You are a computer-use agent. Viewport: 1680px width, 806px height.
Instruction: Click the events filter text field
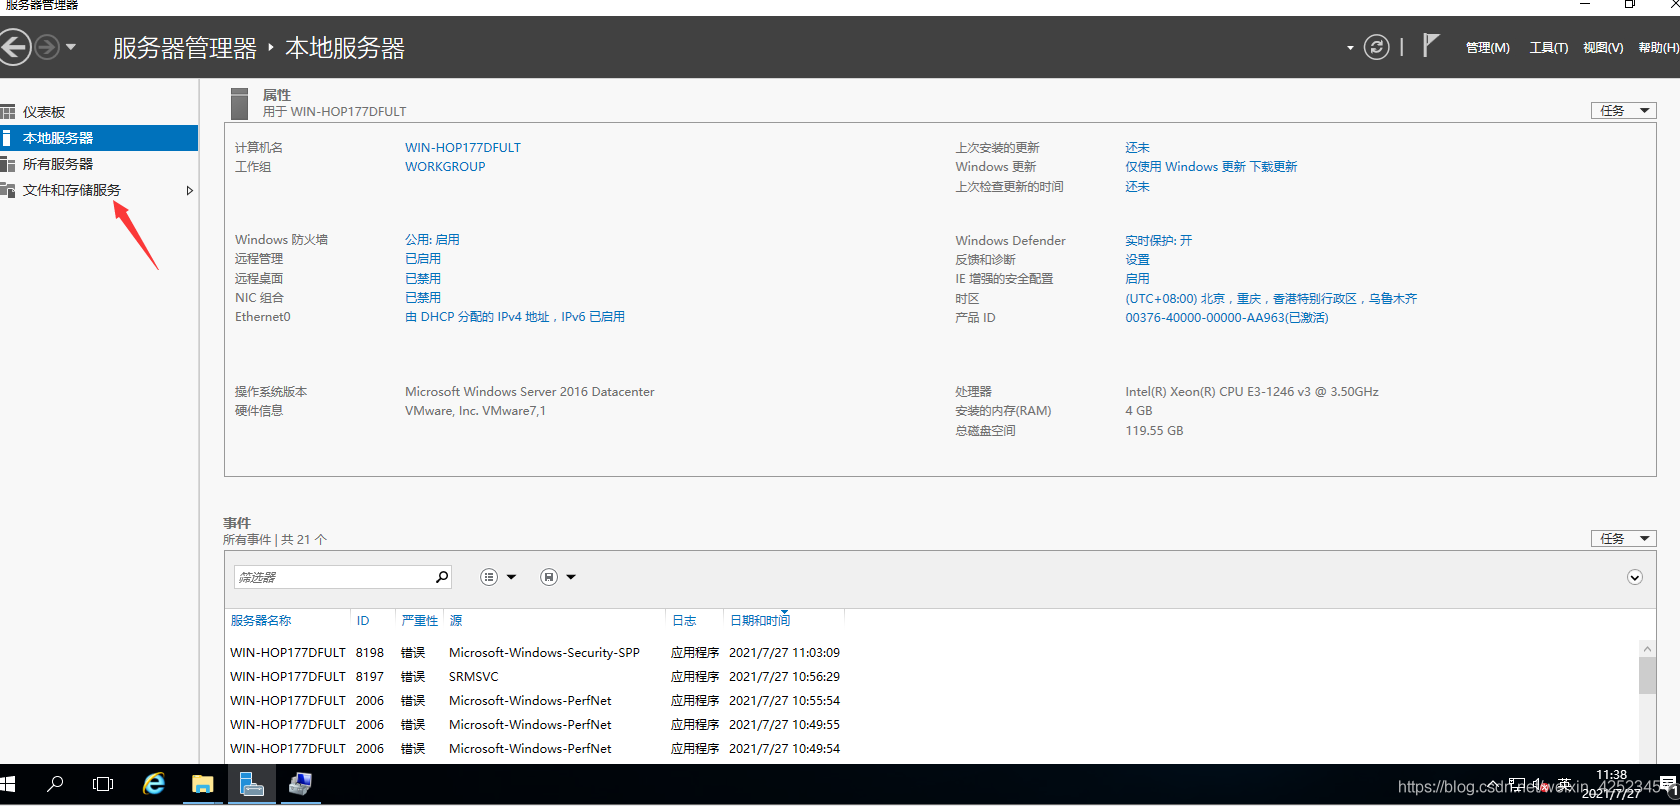coord(332,577)
